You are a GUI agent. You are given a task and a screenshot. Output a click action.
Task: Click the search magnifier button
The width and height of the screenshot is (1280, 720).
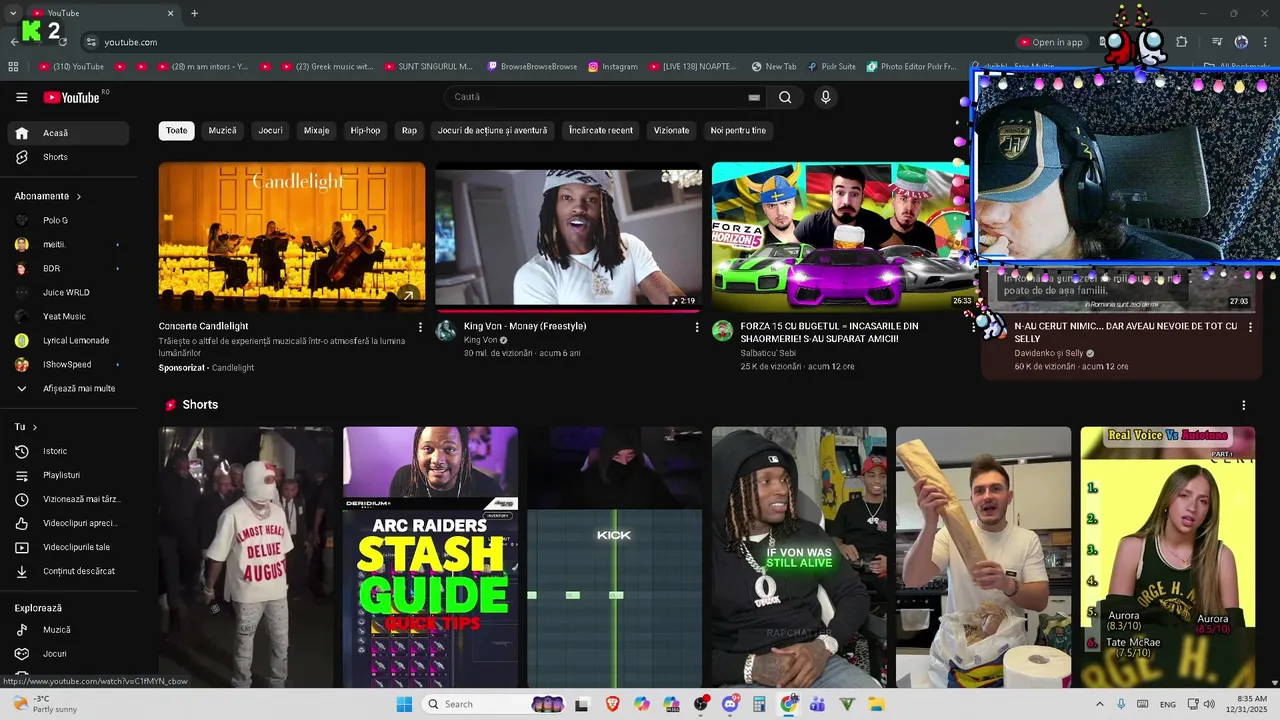[785, 97]
